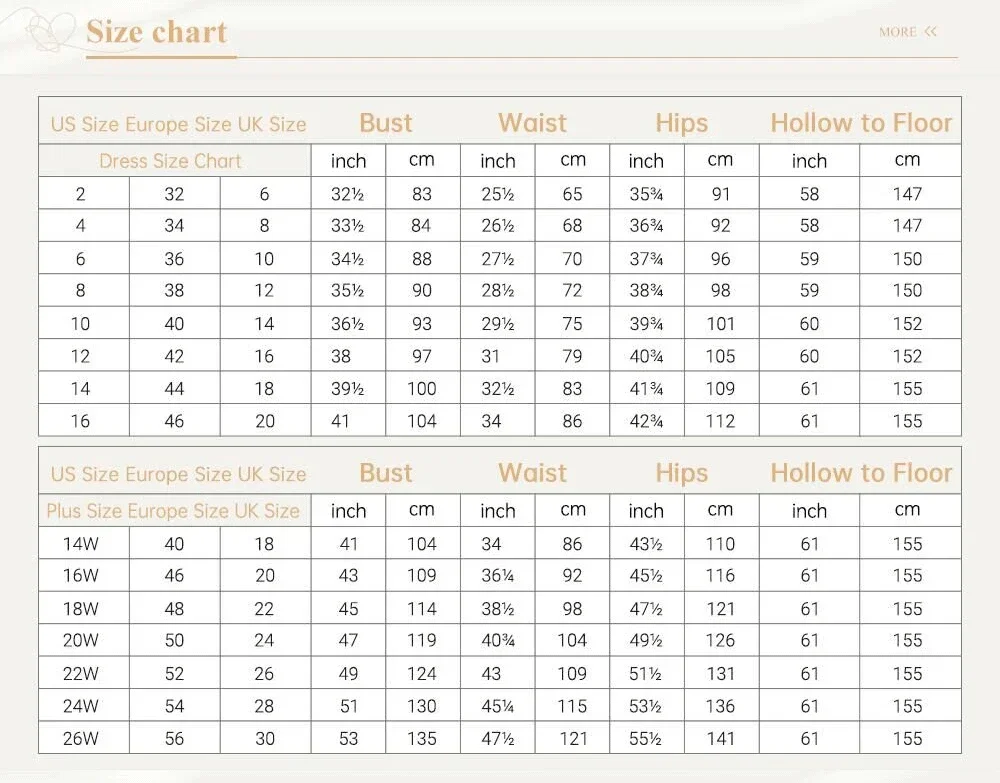
Task: Select the 20W size cell
Action: [81, 641]
